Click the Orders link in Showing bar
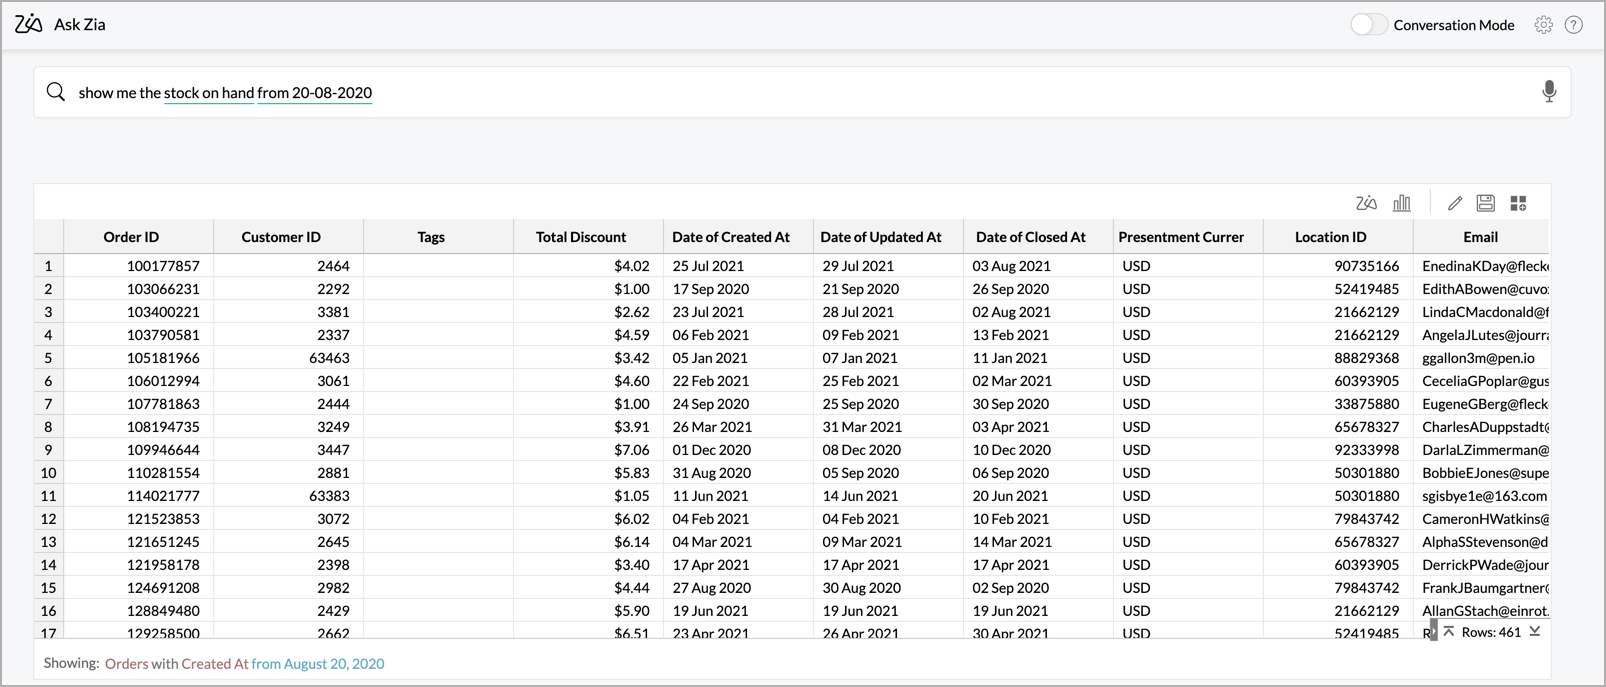Screen dimensions: 1606x687 tap(126, 664)
